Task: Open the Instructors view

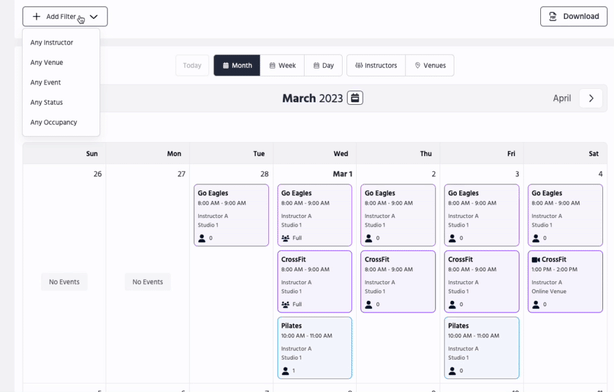Action: [x=376, y=65]
